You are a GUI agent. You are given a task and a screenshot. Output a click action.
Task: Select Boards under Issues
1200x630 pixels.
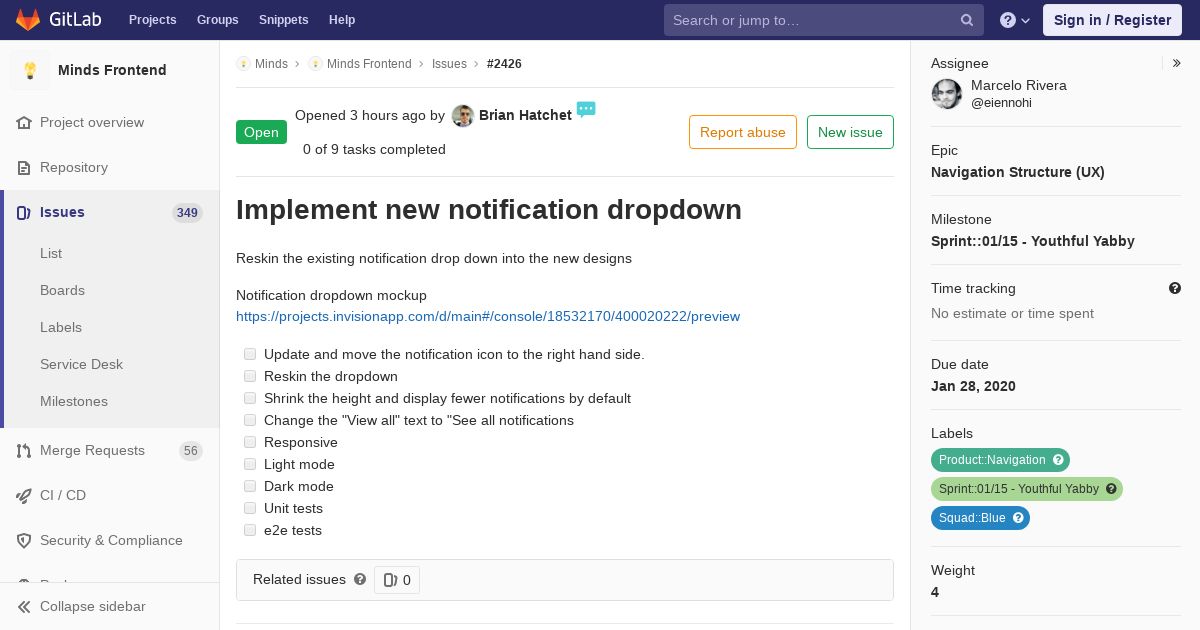point(62,291)
